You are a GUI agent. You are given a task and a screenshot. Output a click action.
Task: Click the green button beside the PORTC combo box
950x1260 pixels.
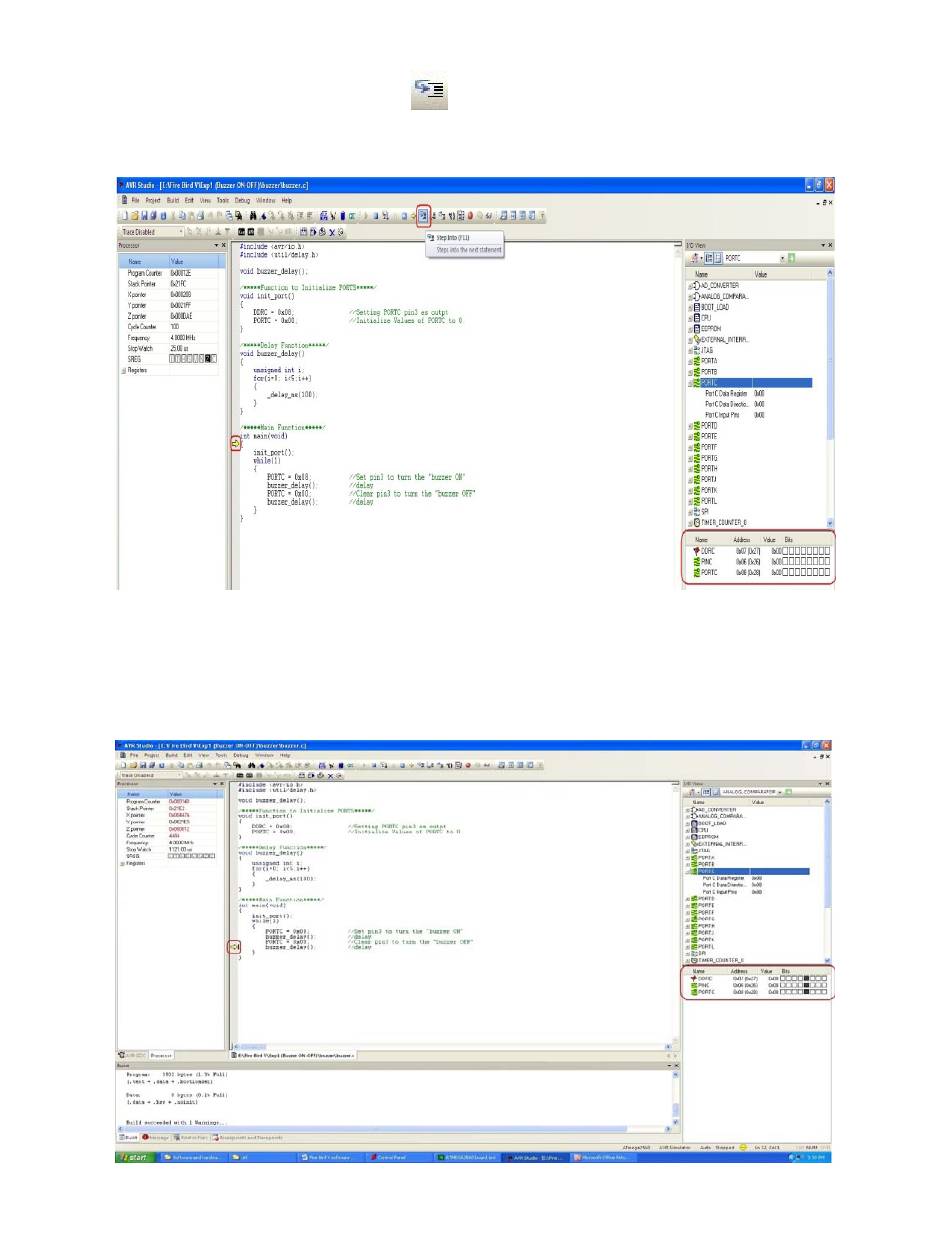coord(792,259)
